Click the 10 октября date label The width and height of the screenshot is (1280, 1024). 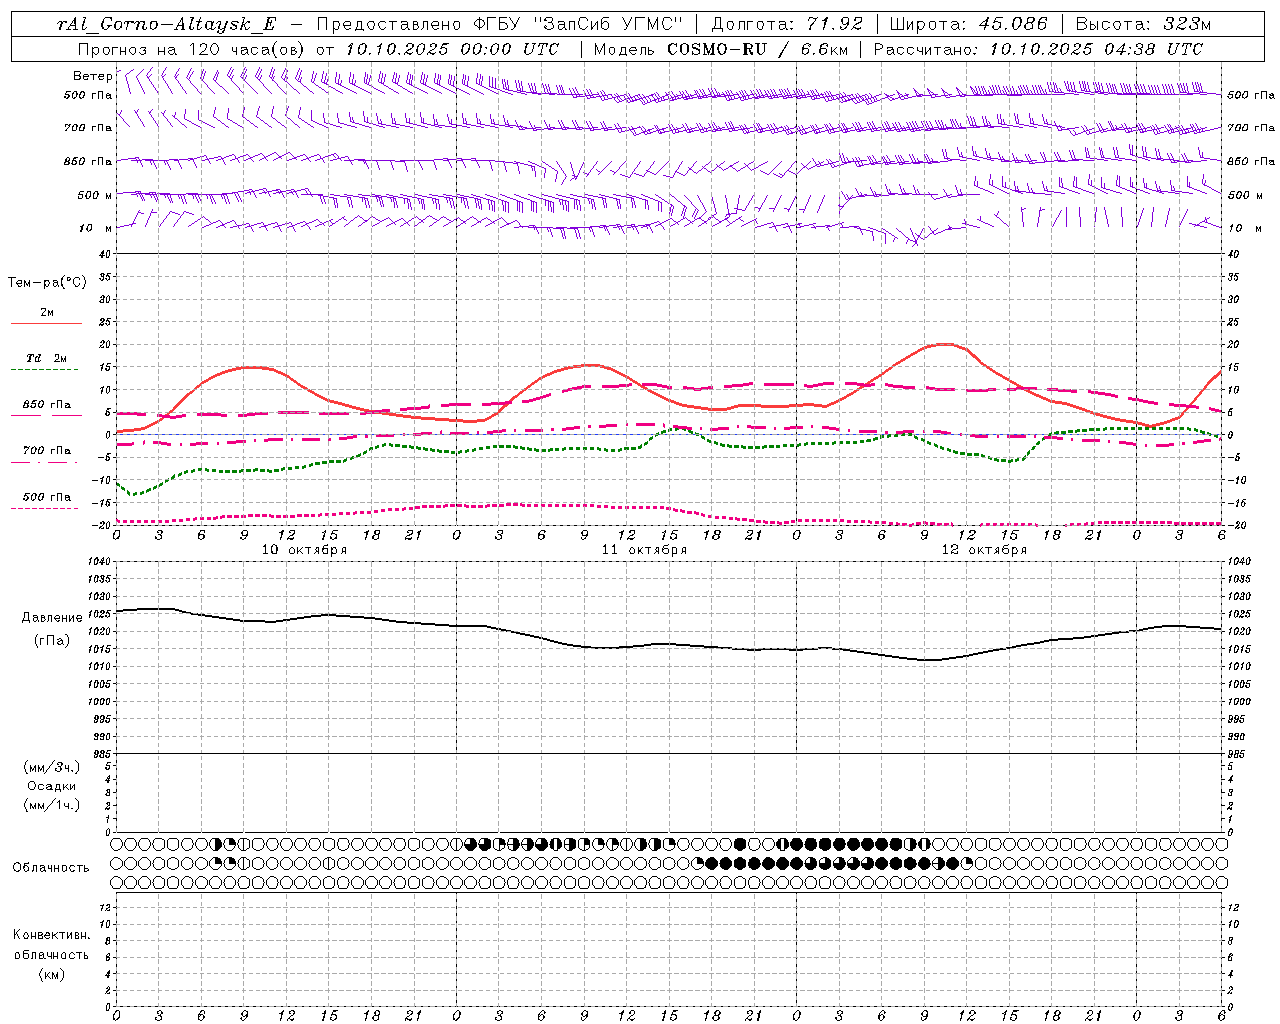click(305, 550)
